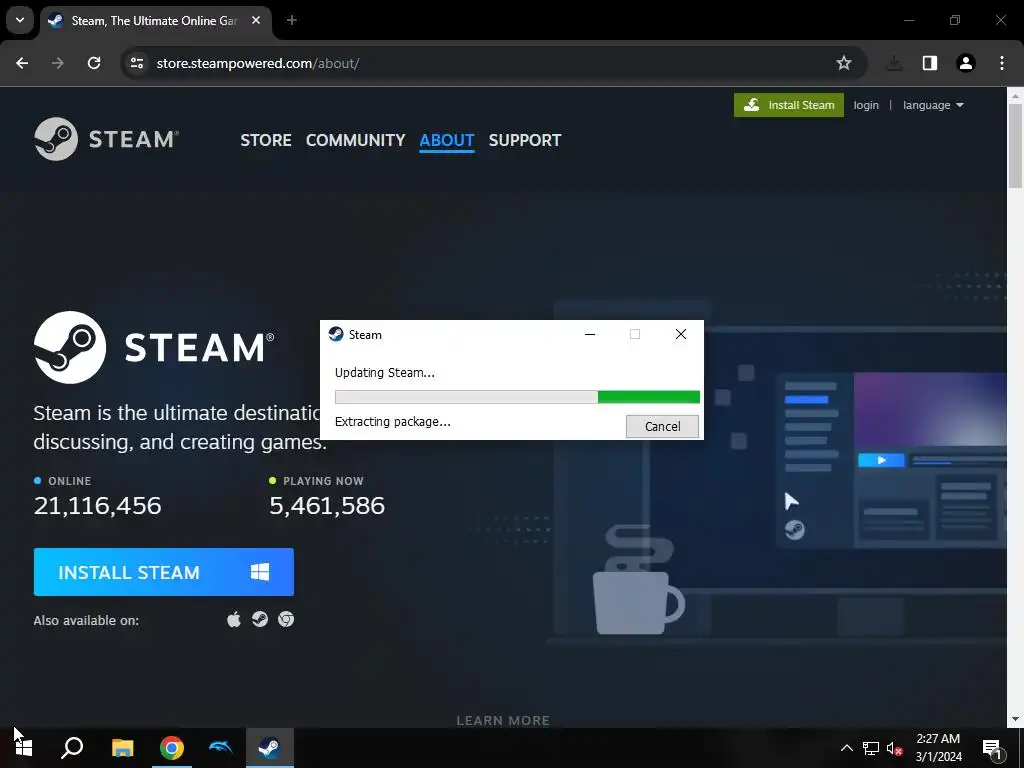Screen dimensions: 1024x768
Task: Show hidden system tray icons
Action: point(846,748)
